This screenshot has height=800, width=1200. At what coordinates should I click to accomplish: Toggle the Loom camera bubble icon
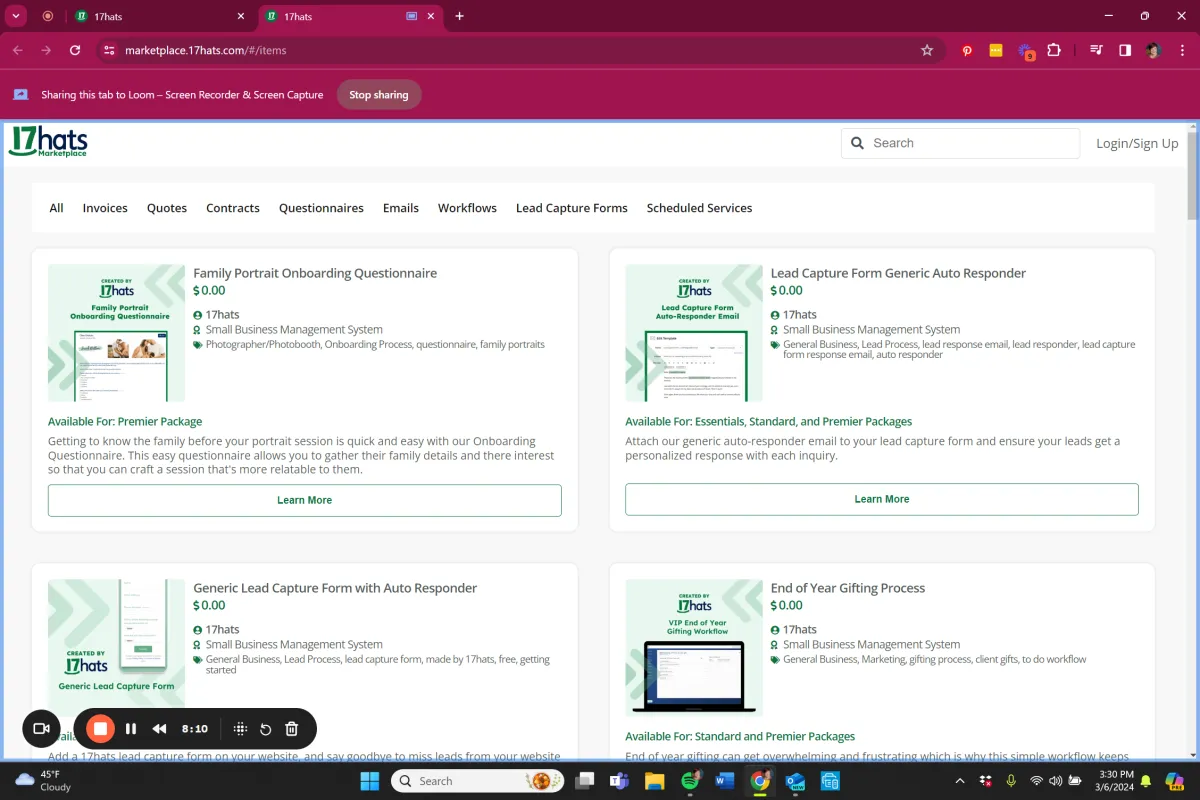point(41,729)
